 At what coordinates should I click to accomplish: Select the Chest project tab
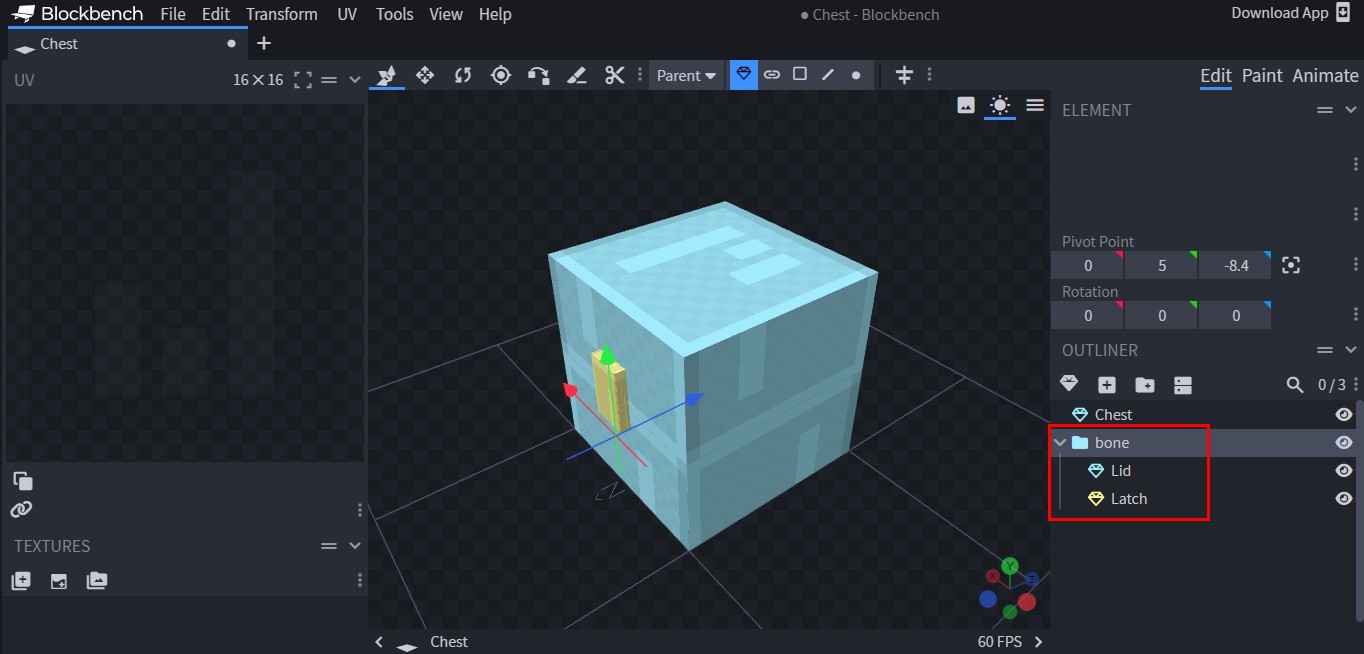pyautogui.click(x=126, y=44)
